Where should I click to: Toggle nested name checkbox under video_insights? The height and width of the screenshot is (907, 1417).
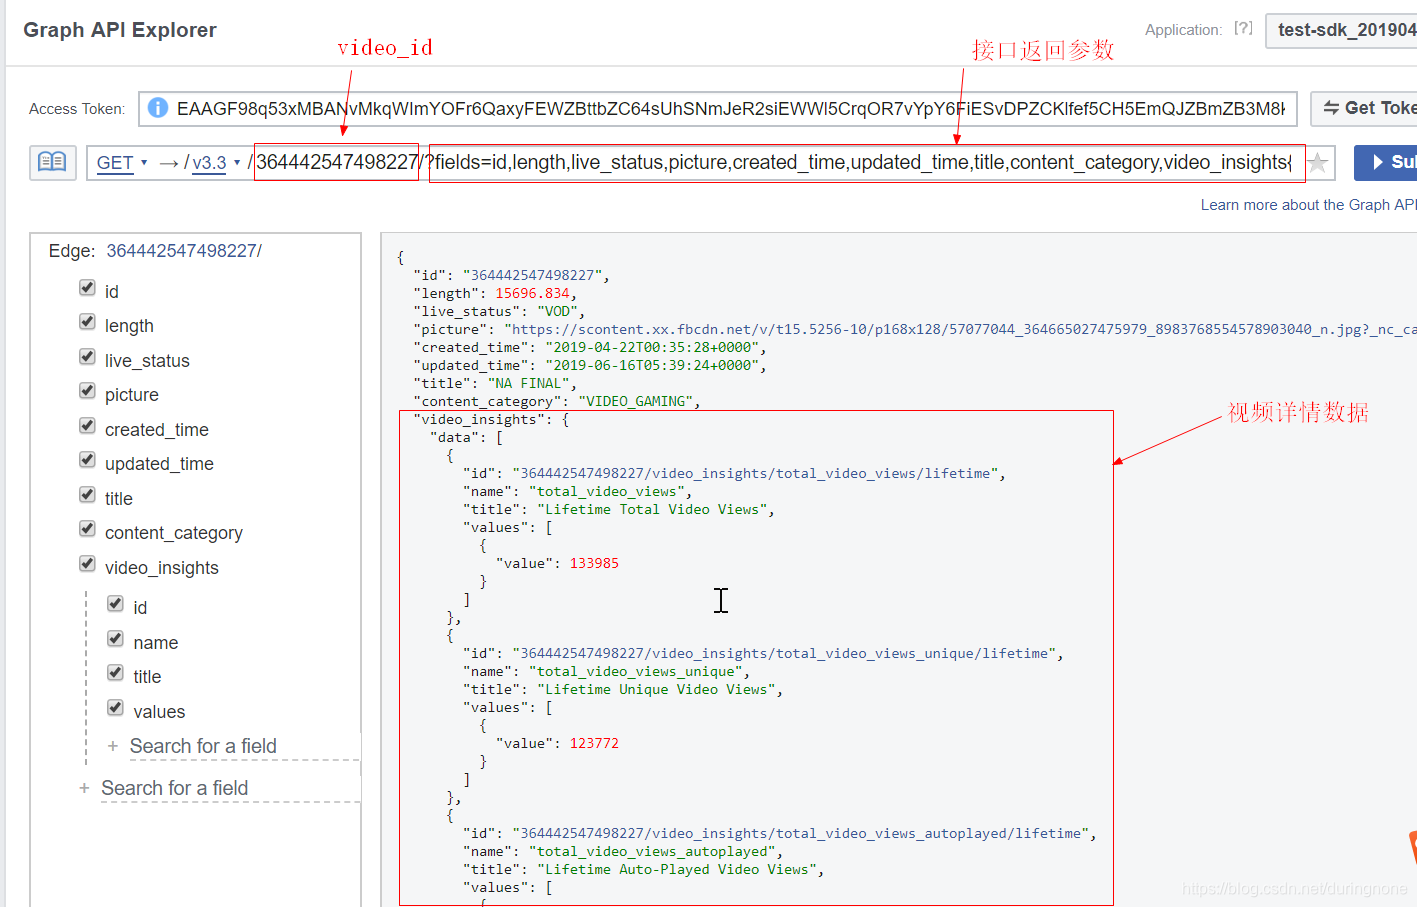115,639
